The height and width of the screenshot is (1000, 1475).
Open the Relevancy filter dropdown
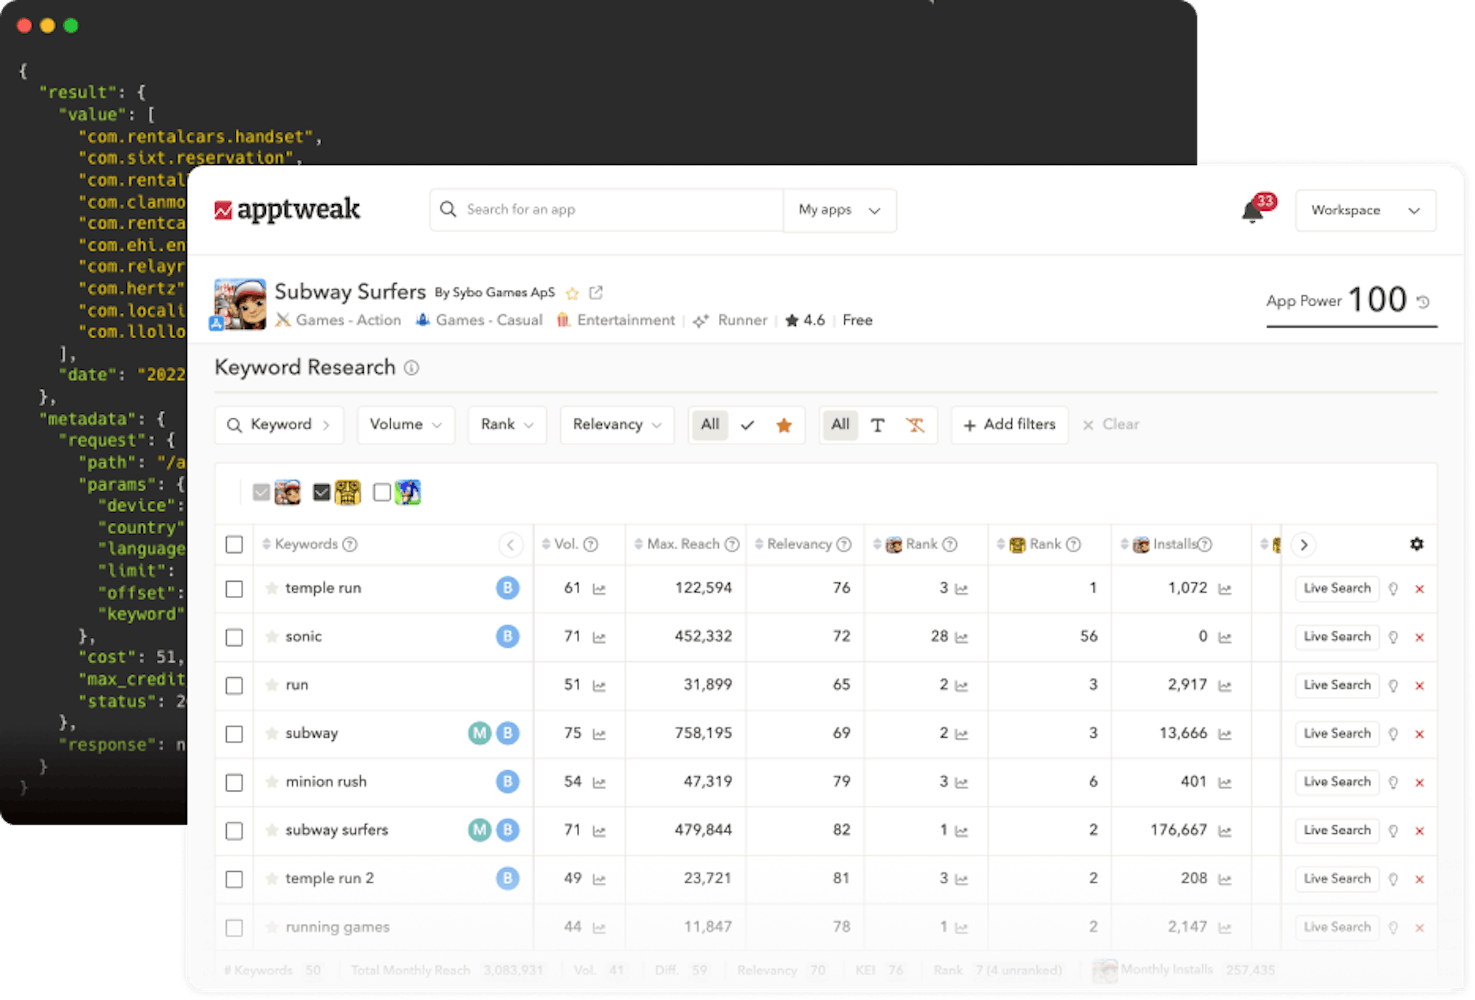(616, 424)
